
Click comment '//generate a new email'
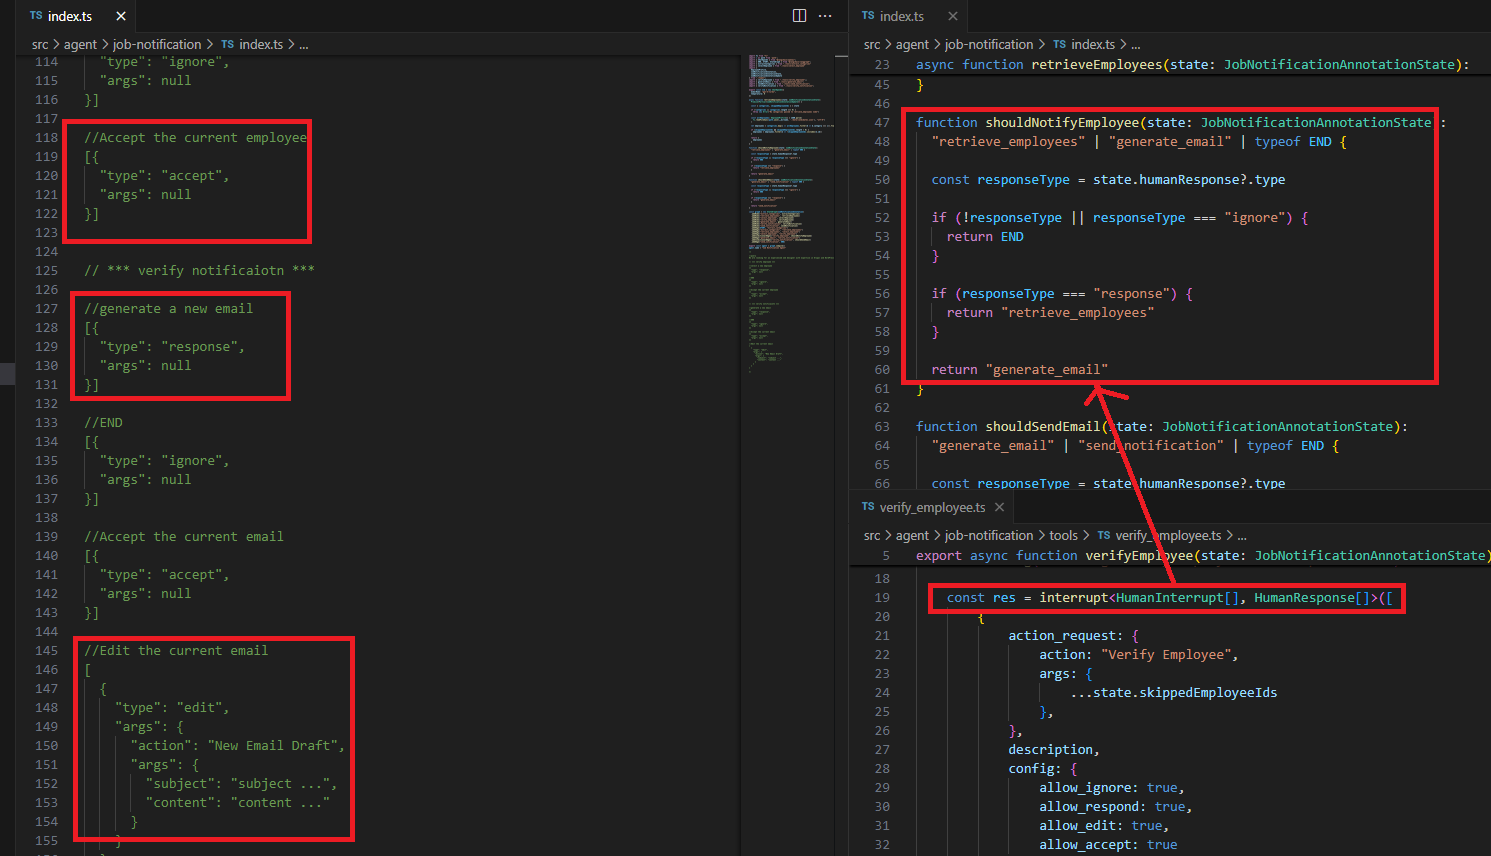(x=168, y=308)
